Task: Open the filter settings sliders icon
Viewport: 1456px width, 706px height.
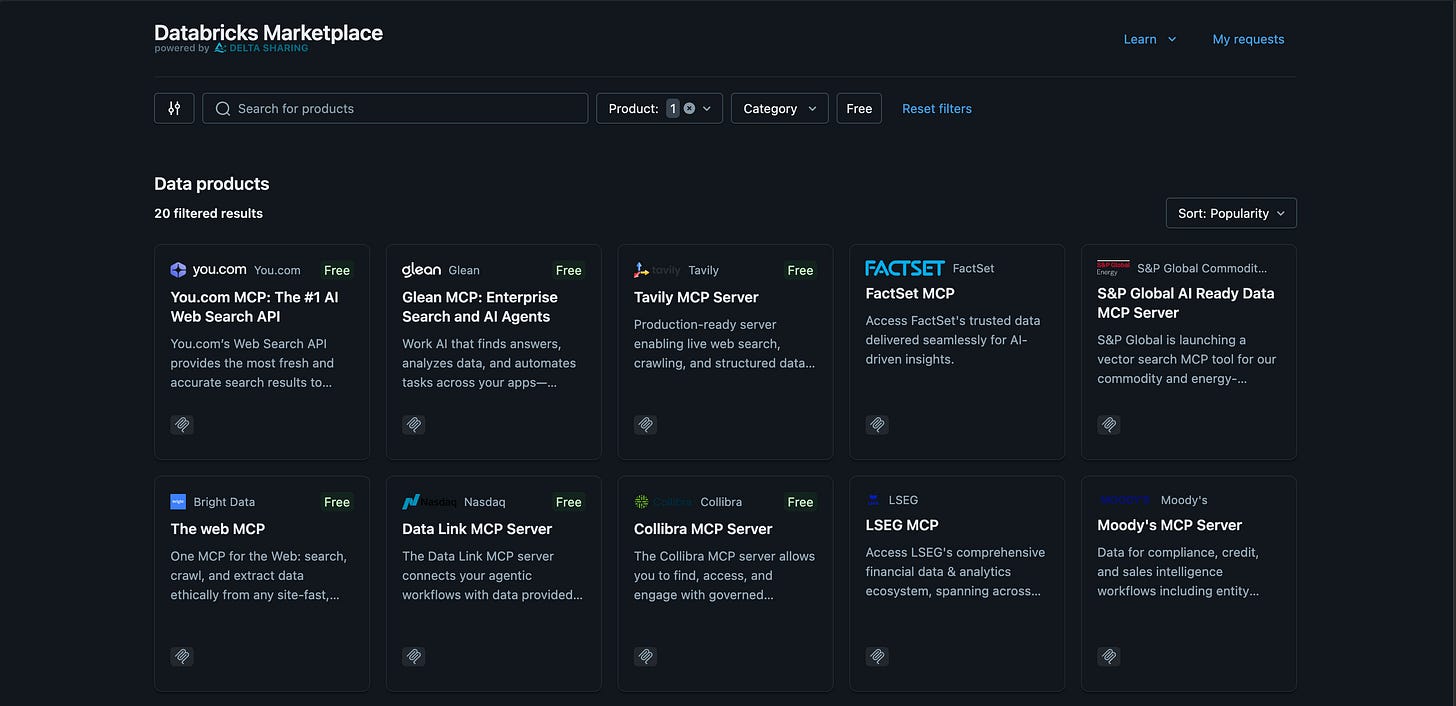Action: (x=174, y=108)
